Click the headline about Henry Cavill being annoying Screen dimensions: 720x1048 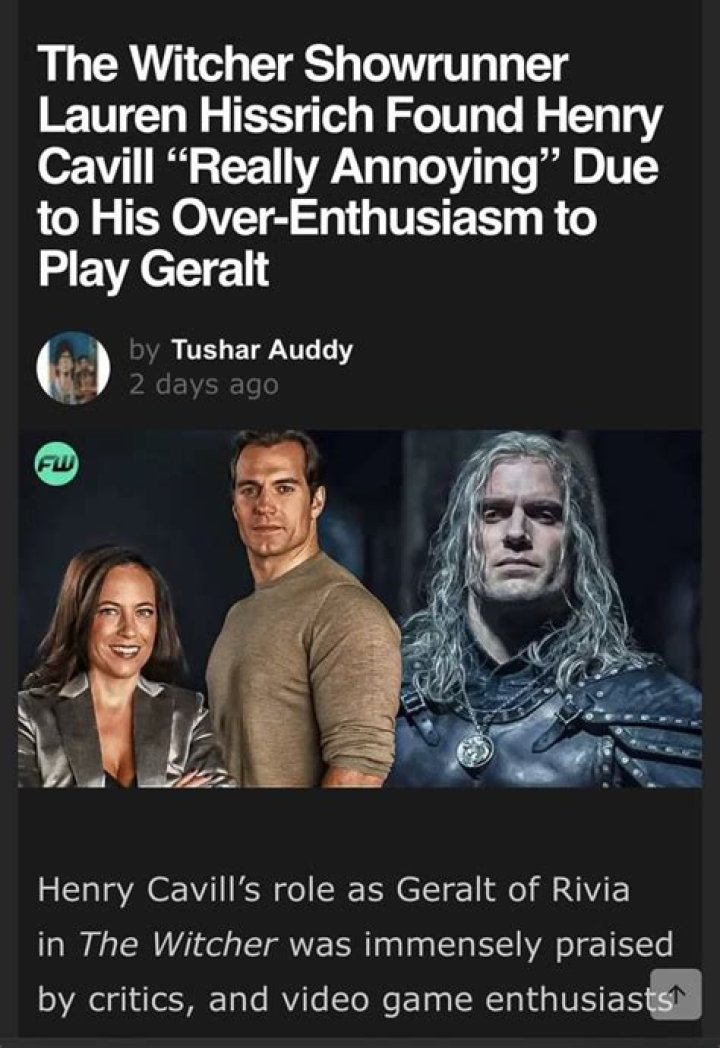pyautogui.click(x=340, y=165)
